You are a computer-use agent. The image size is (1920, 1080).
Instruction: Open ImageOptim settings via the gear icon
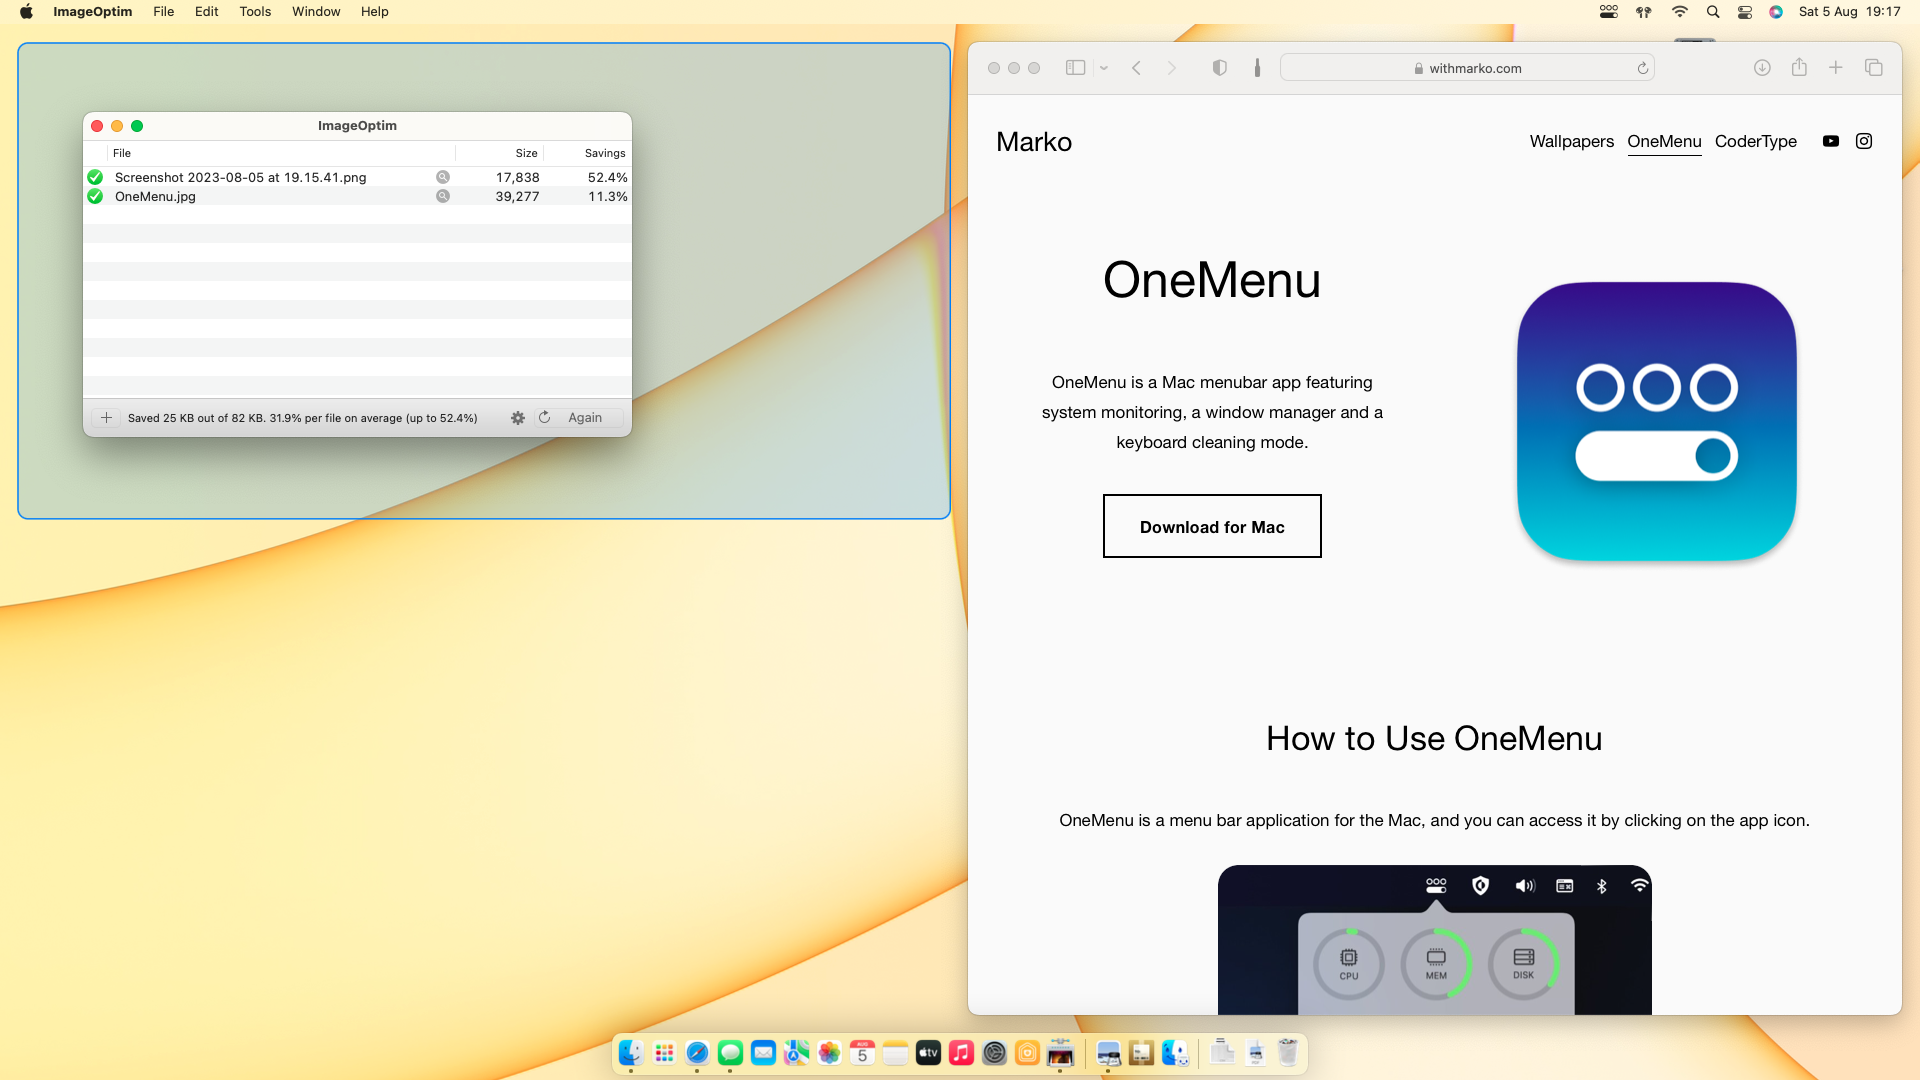[518, 417]
